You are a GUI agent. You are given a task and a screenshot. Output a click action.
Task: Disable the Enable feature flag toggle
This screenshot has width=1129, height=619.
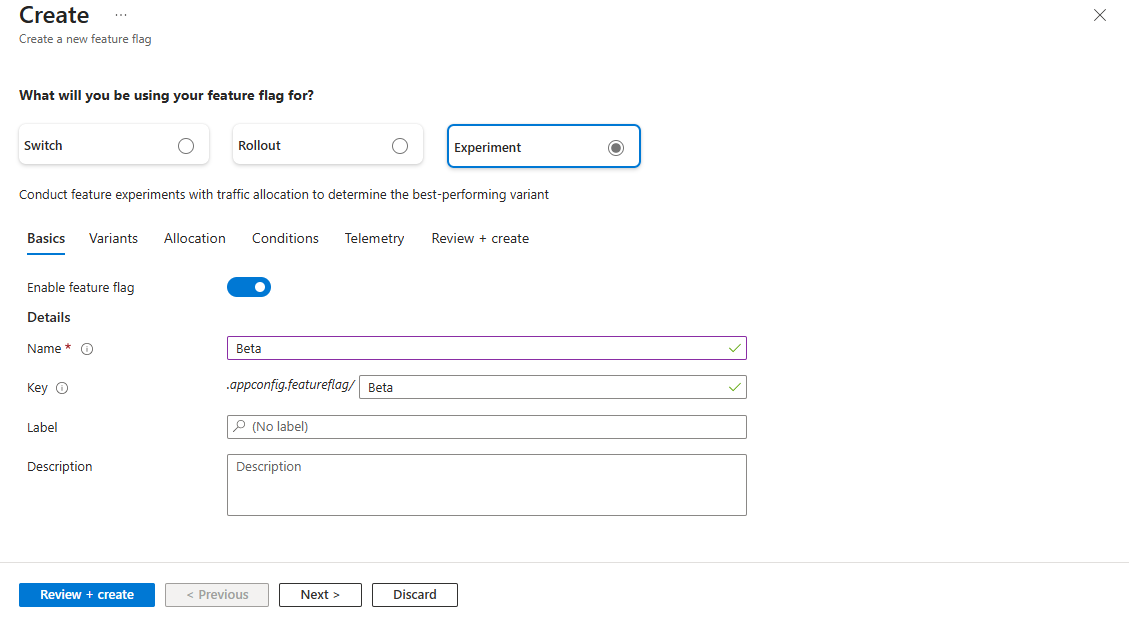click(248, 287)
